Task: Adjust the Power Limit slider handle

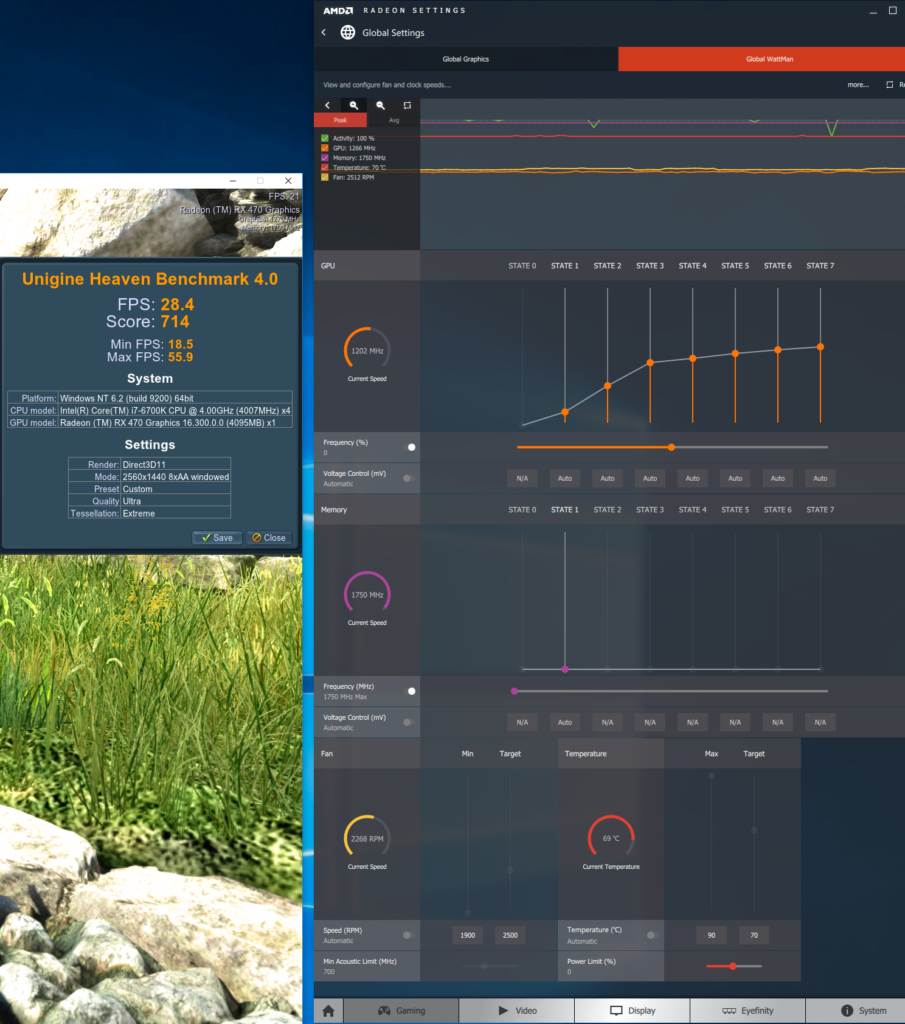Action: (733, 966)
